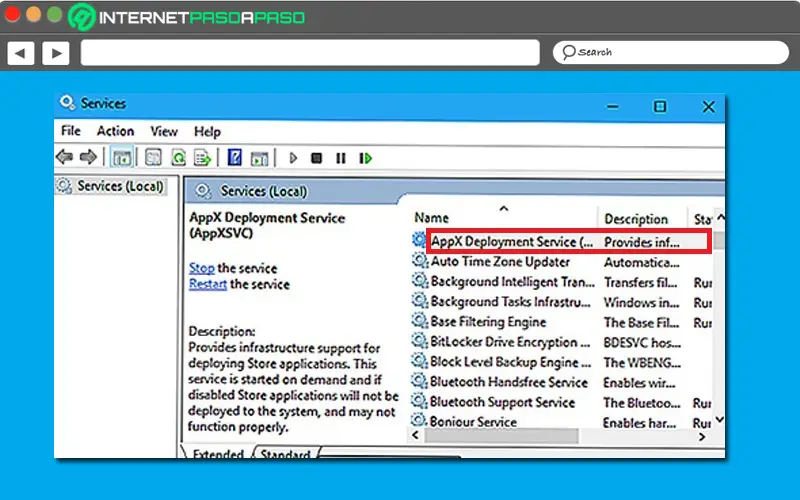The height and width of the screenshot is (500, 800).
Task: Click the Back arrow in Services toolbar
Action: tap(64, 157)
